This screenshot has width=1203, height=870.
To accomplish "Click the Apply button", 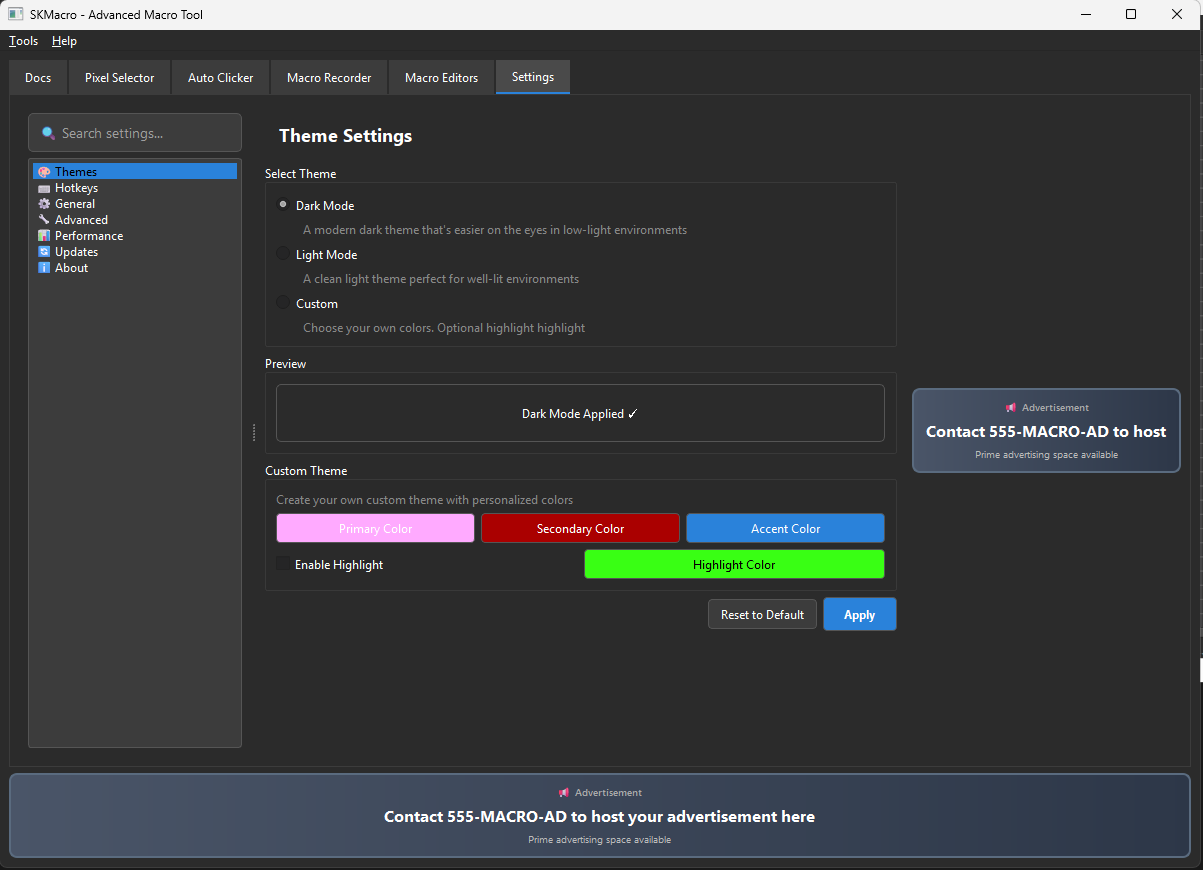I will coord(860,614).
